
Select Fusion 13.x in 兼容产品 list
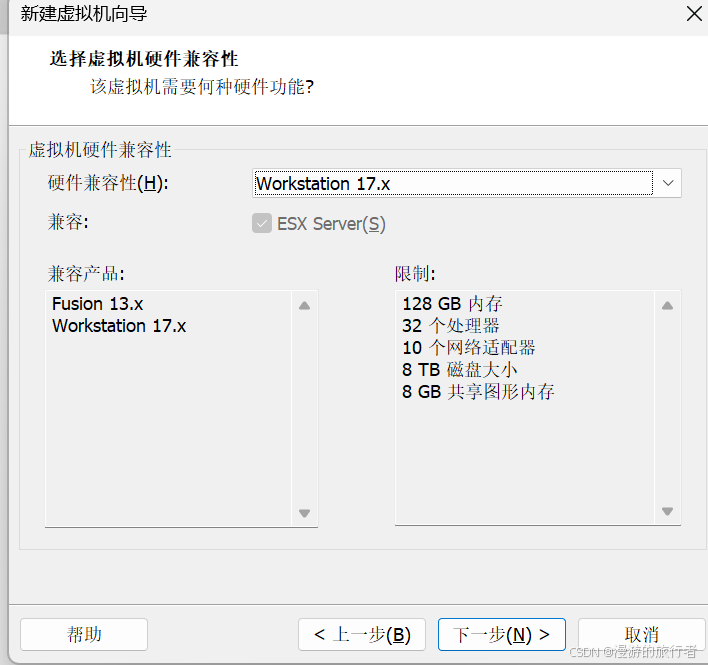[x=98, y=304]
